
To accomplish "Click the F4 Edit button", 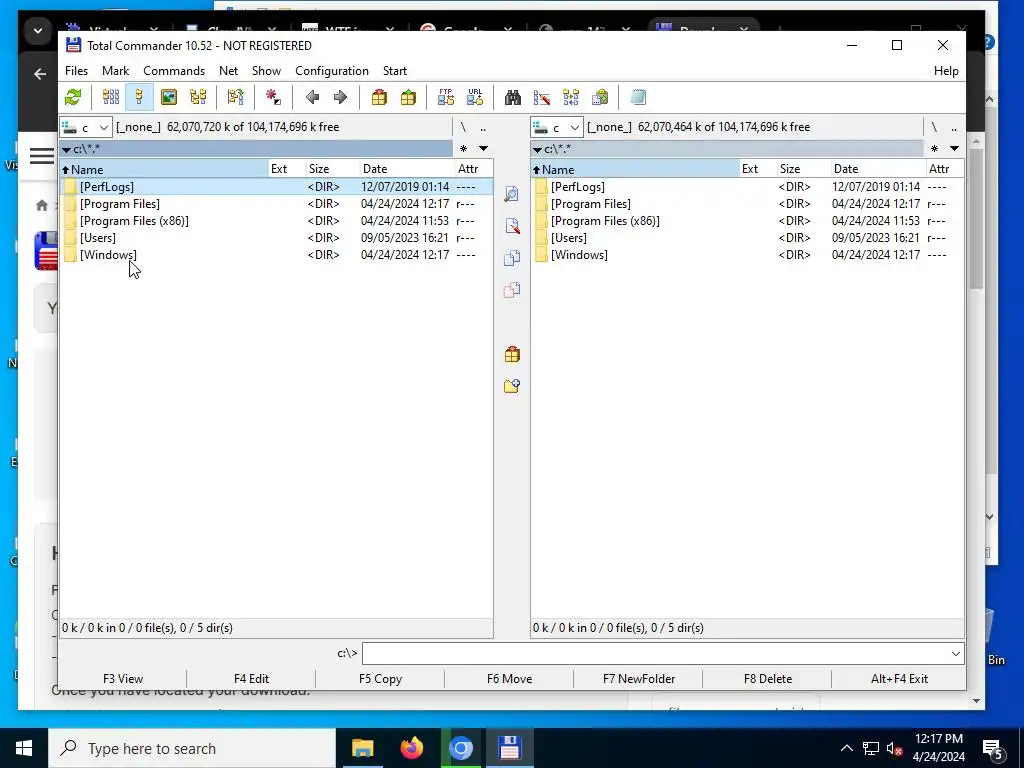I will click(x=251, y=679).
